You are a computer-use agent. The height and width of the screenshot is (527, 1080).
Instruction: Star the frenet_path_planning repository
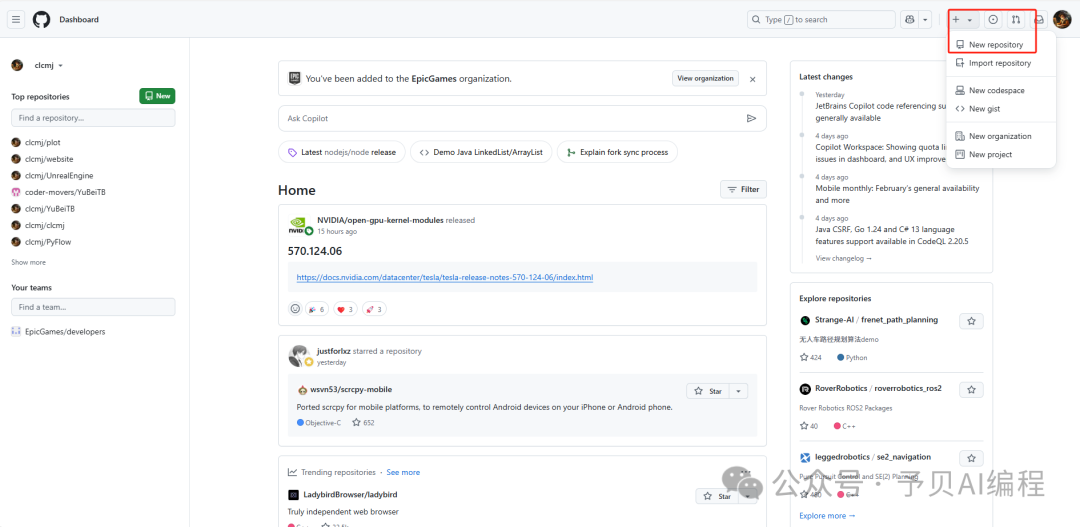(x=971, y=321)
